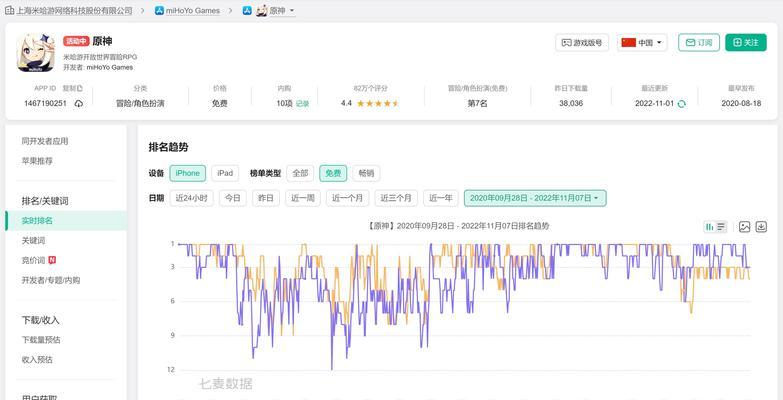Image resolution: width=783 pixels, height=400 pixels.
Task: Click the 第7名 ranking value
Action: 477,104
